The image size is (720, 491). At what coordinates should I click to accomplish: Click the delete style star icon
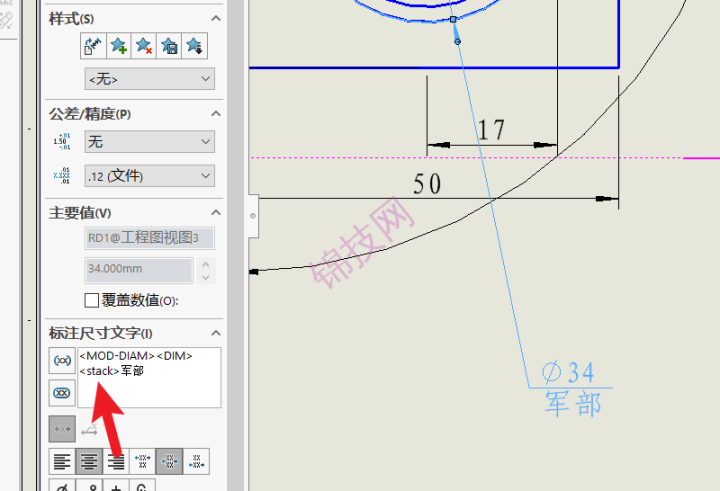[x=144, y=46]
